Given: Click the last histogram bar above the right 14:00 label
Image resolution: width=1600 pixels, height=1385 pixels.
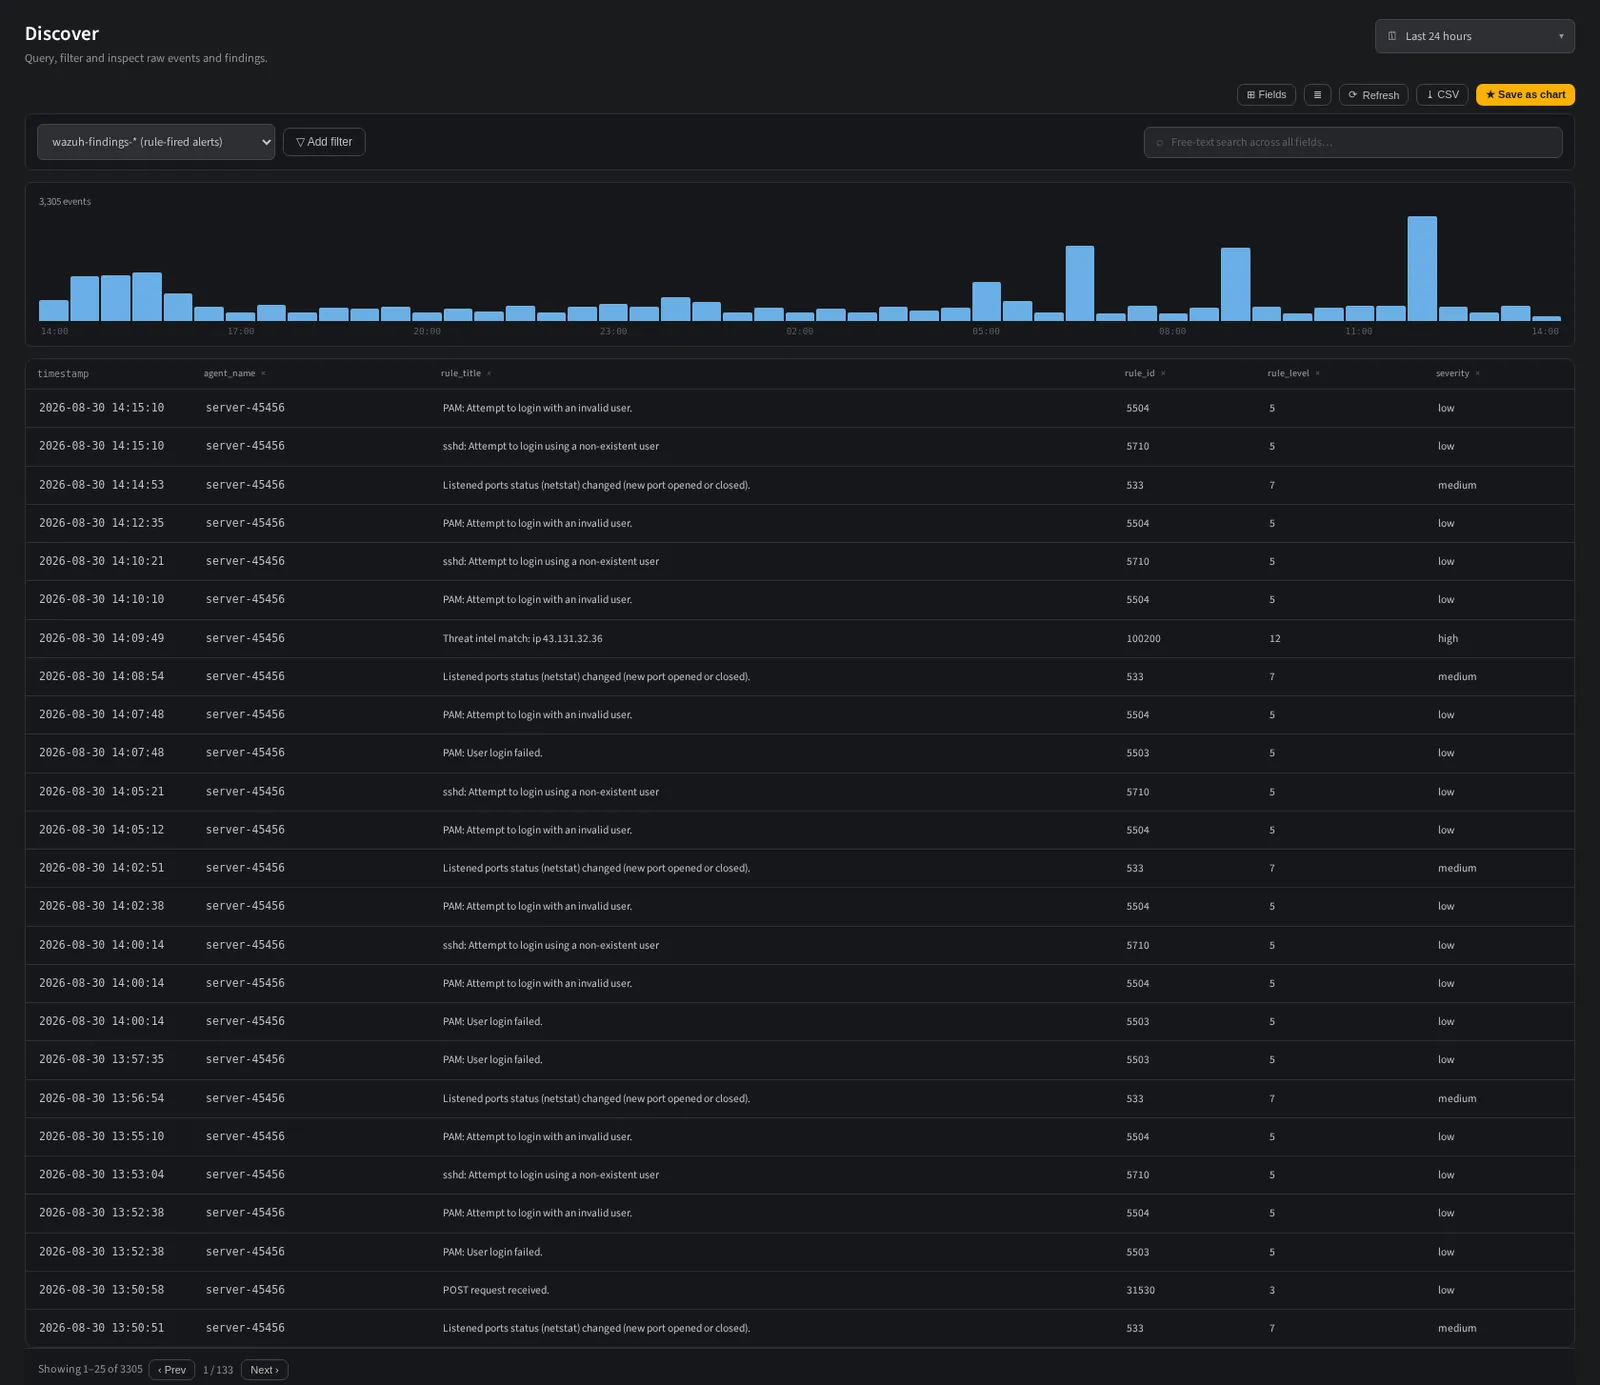Looking at the screenshot, I should 1546,318.
